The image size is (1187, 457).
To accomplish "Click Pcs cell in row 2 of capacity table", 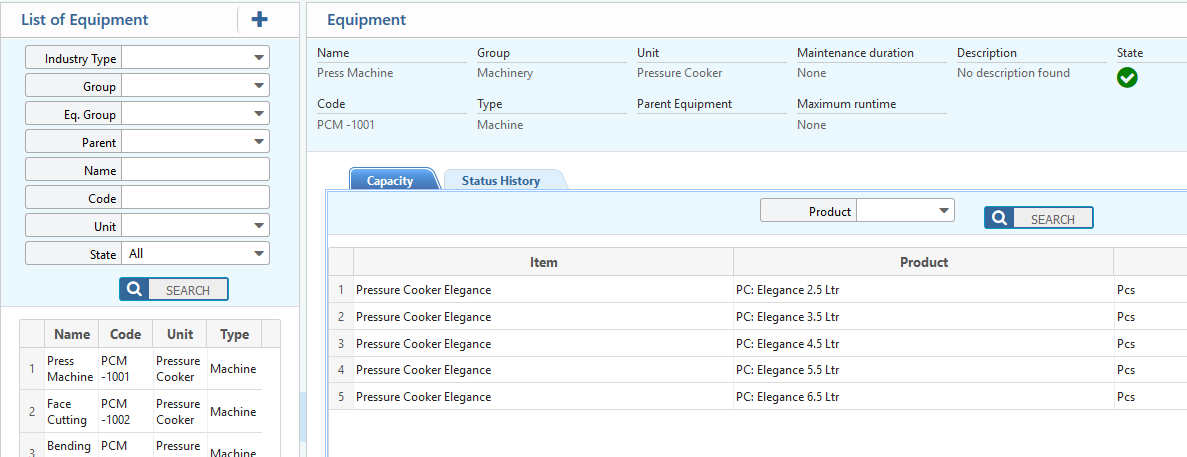I will click(x=1150, y=316).
